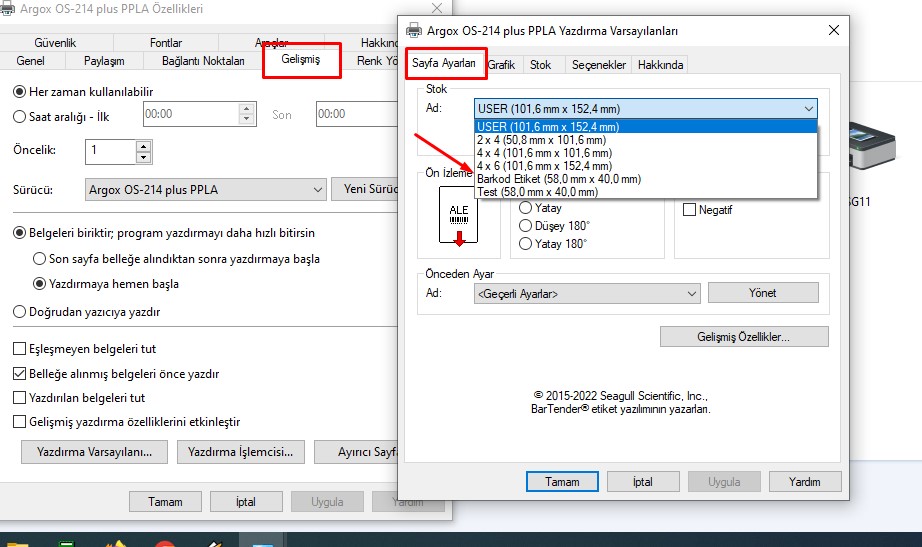
Task: Switch to Grafik tab
Action: tap(502, 65)
